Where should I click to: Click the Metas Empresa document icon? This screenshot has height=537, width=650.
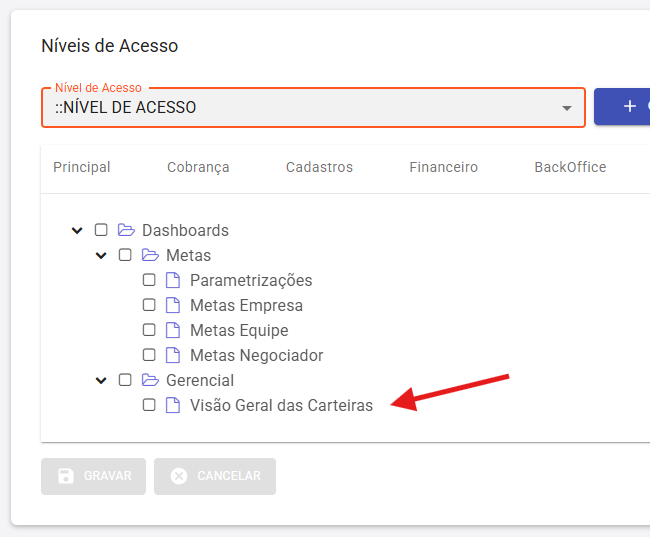(173, 305)
